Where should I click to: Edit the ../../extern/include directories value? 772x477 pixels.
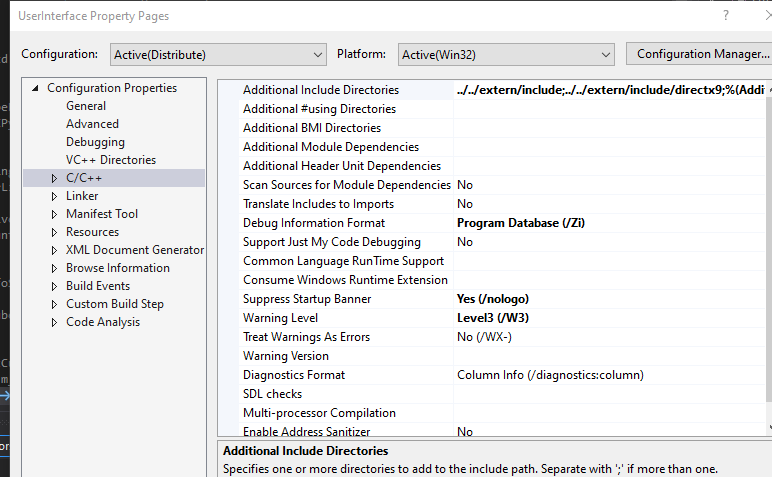[x=610, y=90]
